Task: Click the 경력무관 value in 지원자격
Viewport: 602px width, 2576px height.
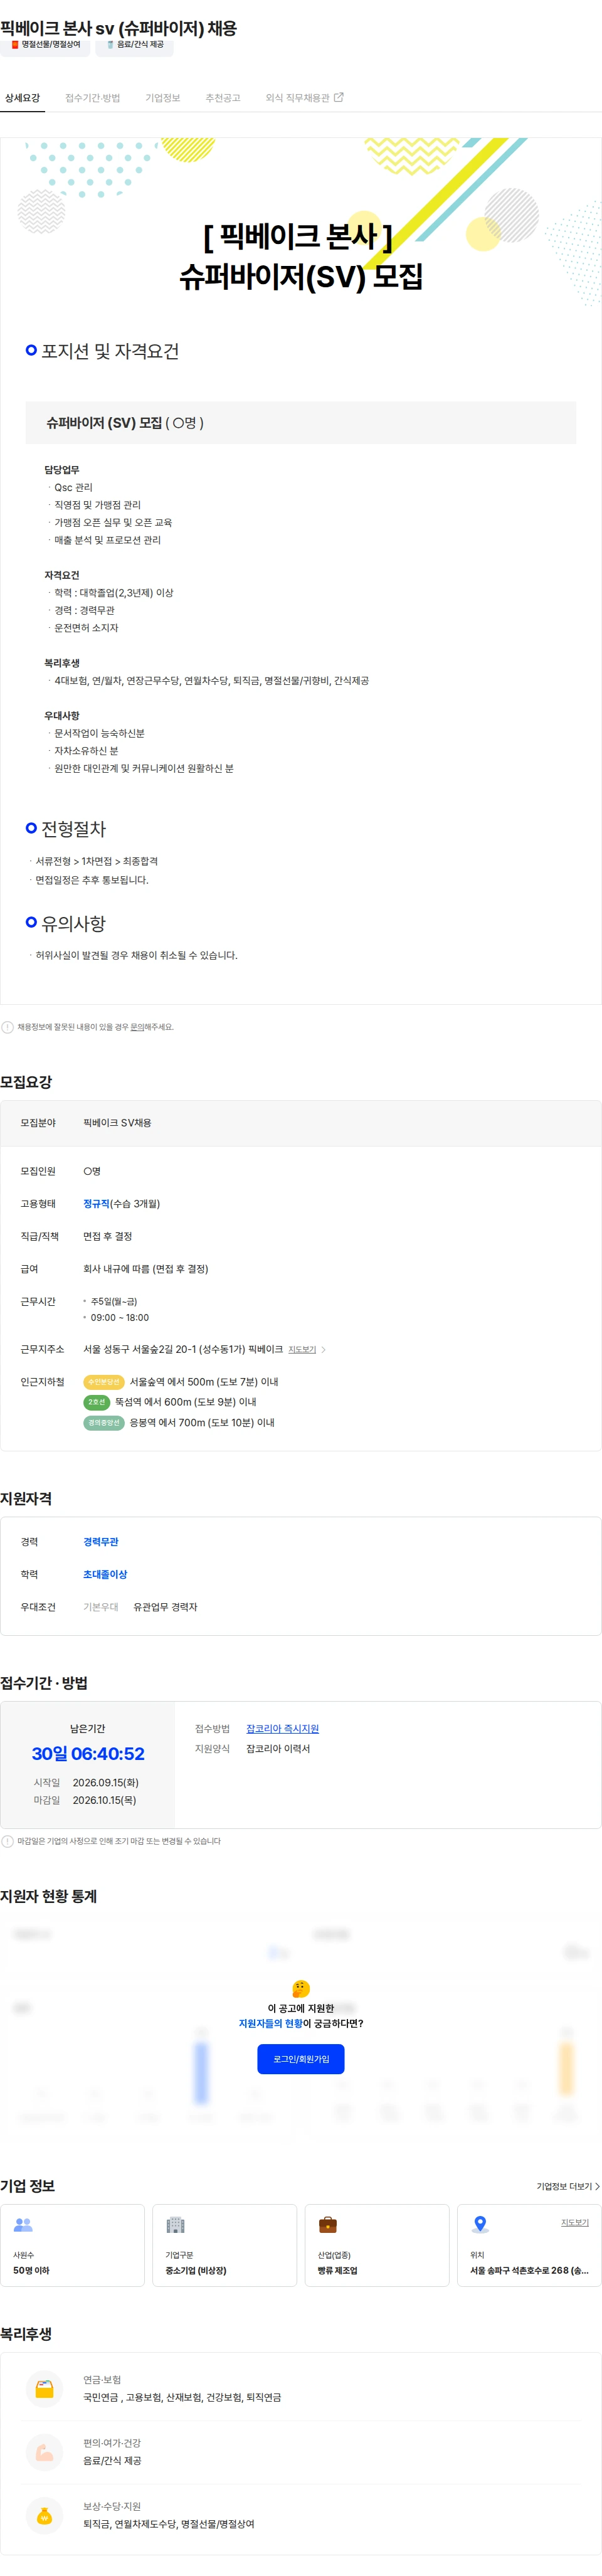Action: coord(101,1542)
